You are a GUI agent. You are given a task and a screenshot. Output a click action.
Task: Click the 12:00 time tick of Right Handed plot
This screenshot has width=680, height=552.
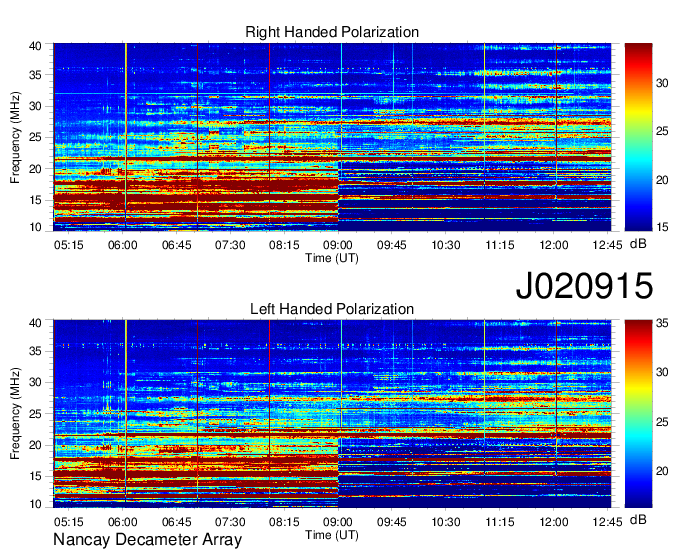click(554, 245)
